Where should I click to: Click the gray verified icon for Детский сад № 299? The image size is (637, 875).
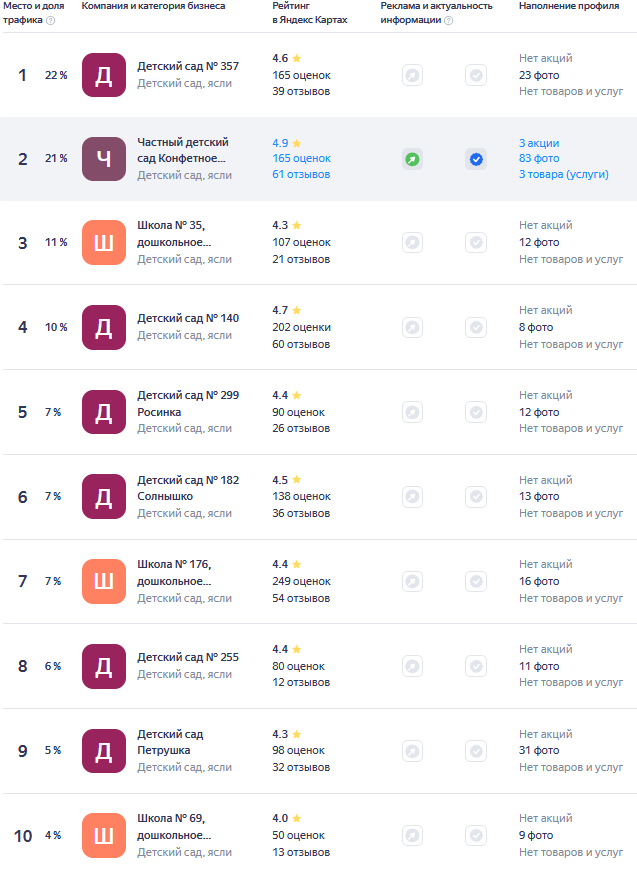pos(476,412)
